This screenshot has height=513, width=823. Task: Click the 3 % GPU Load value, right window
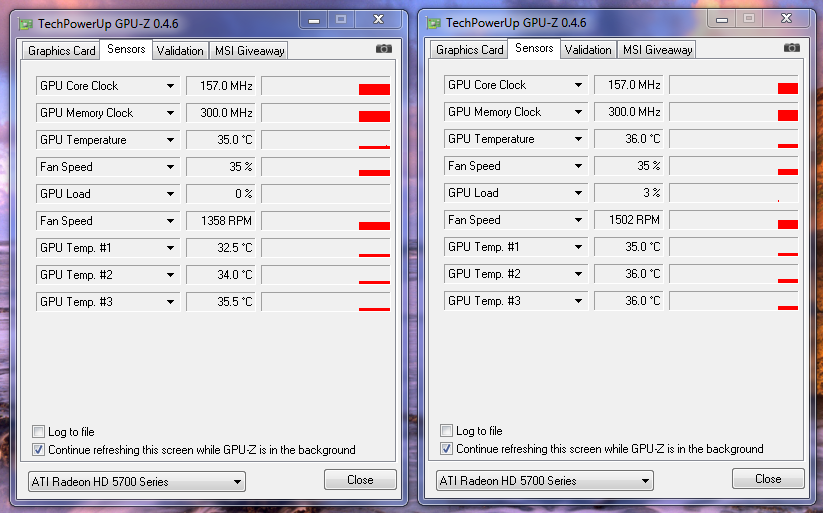point(629,193)
